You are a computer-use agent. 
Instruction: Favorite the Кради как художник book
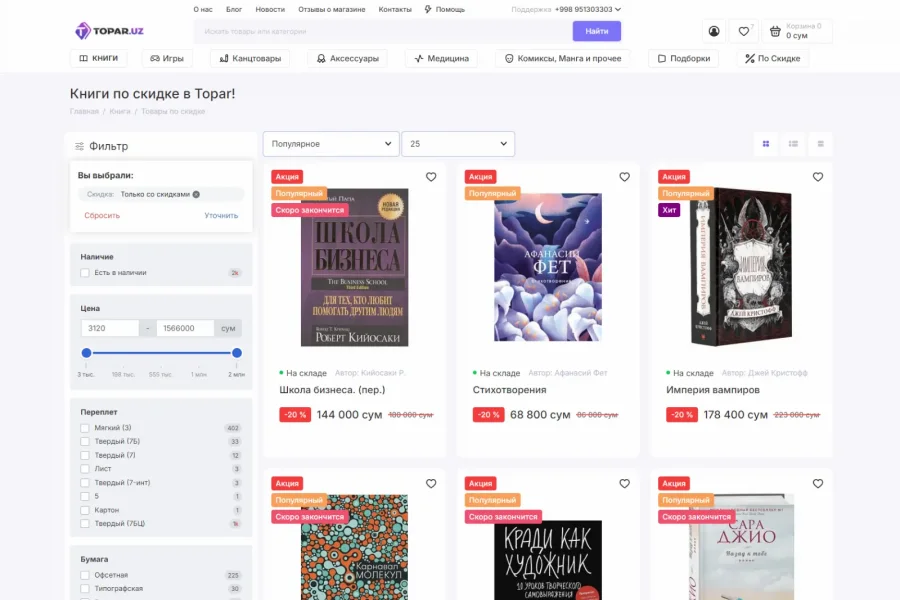pyautogui.click(x=624, y=483)
